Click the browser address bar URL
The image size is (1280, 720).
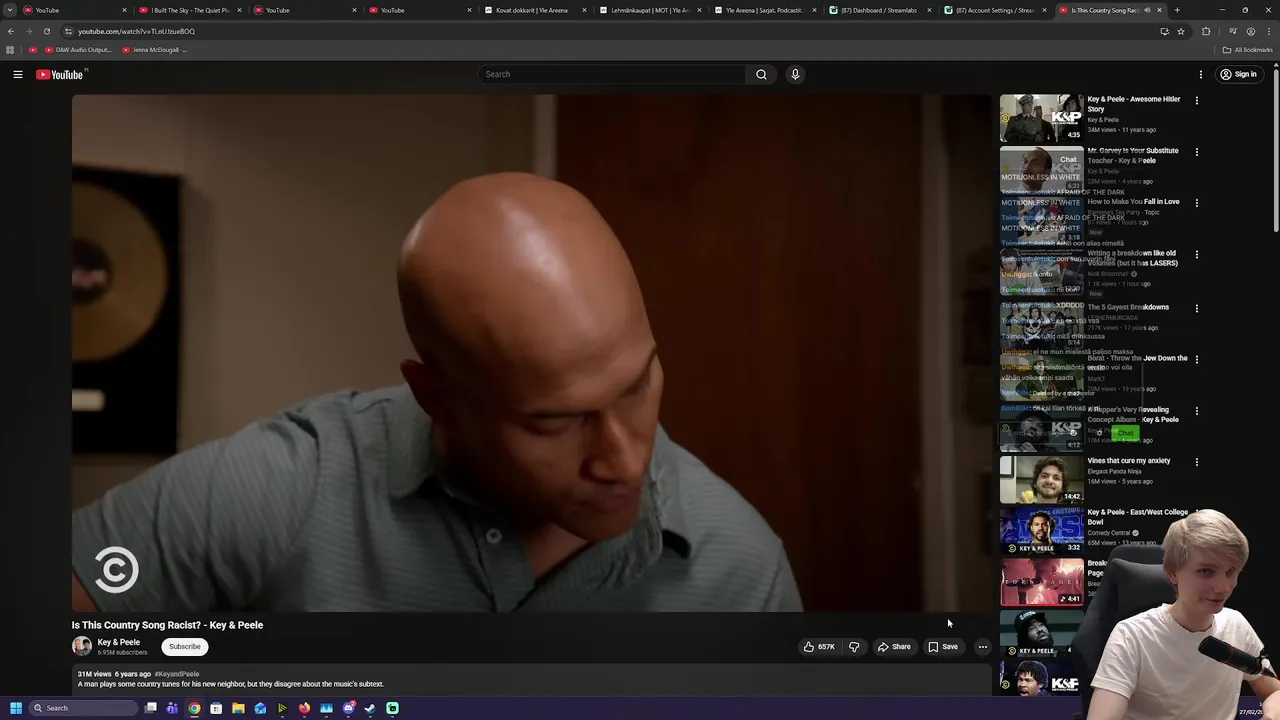[x=136, y=31]
